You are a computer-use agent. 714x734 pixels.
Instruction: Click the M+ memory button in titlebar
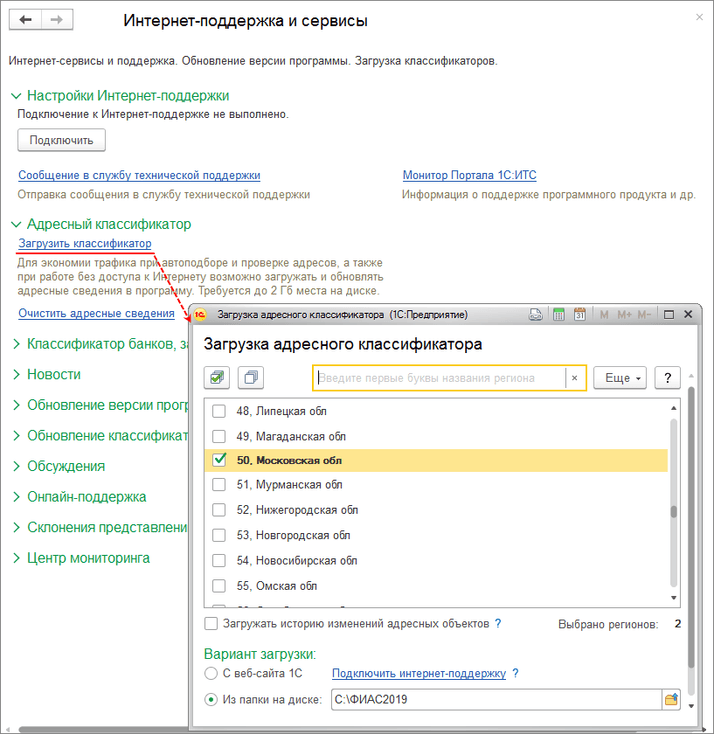[624, 315]
